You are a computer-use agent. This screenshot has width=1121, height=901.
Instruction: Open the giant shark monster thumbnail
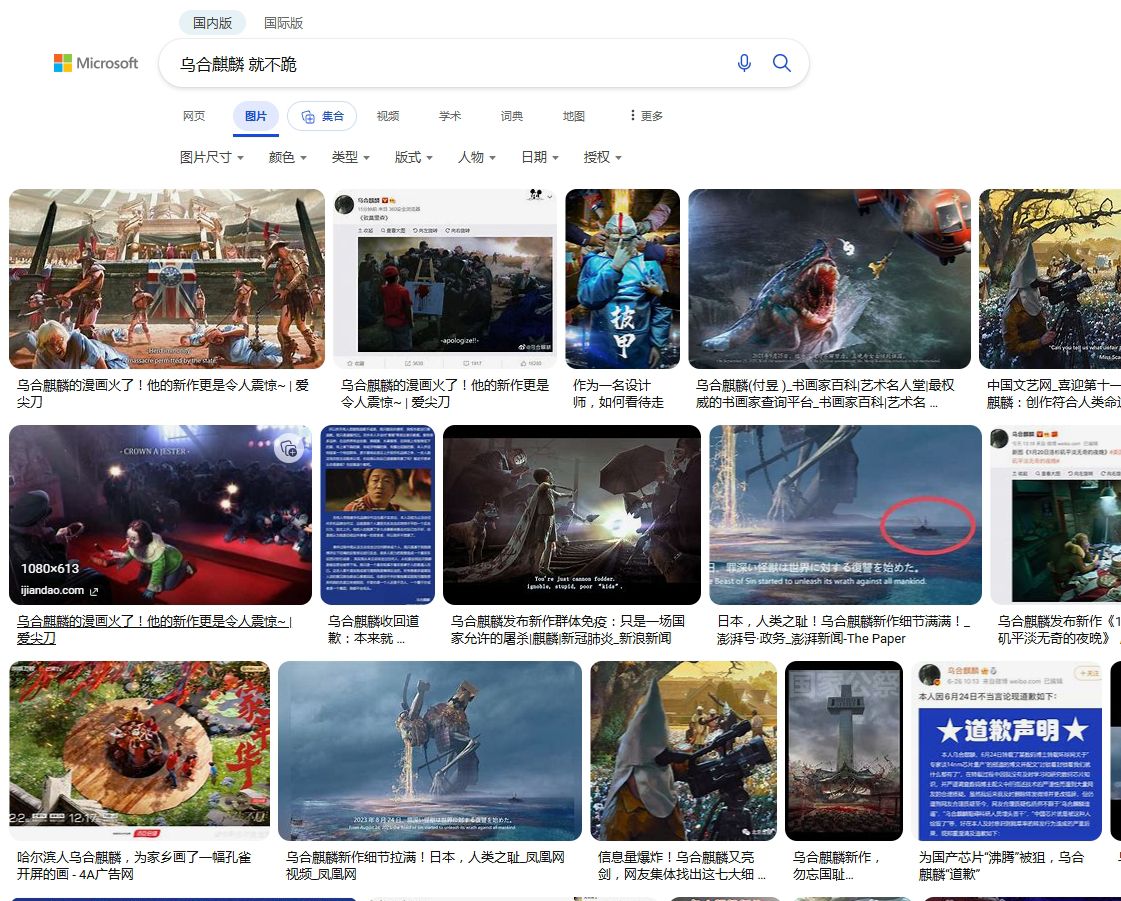(x=829, y=279)
